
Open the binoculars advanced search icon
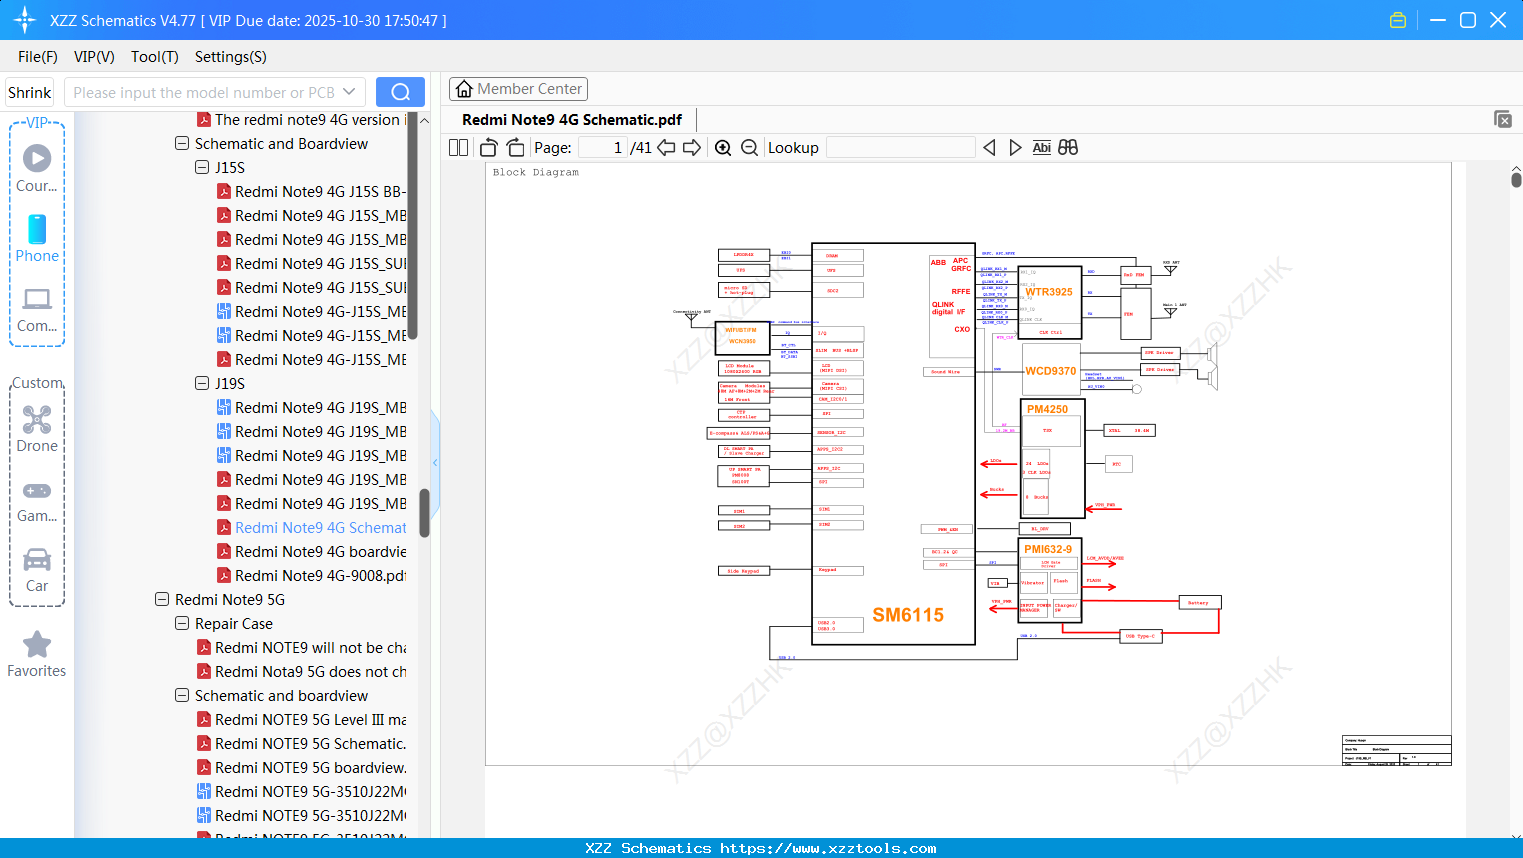point(1067,147)
